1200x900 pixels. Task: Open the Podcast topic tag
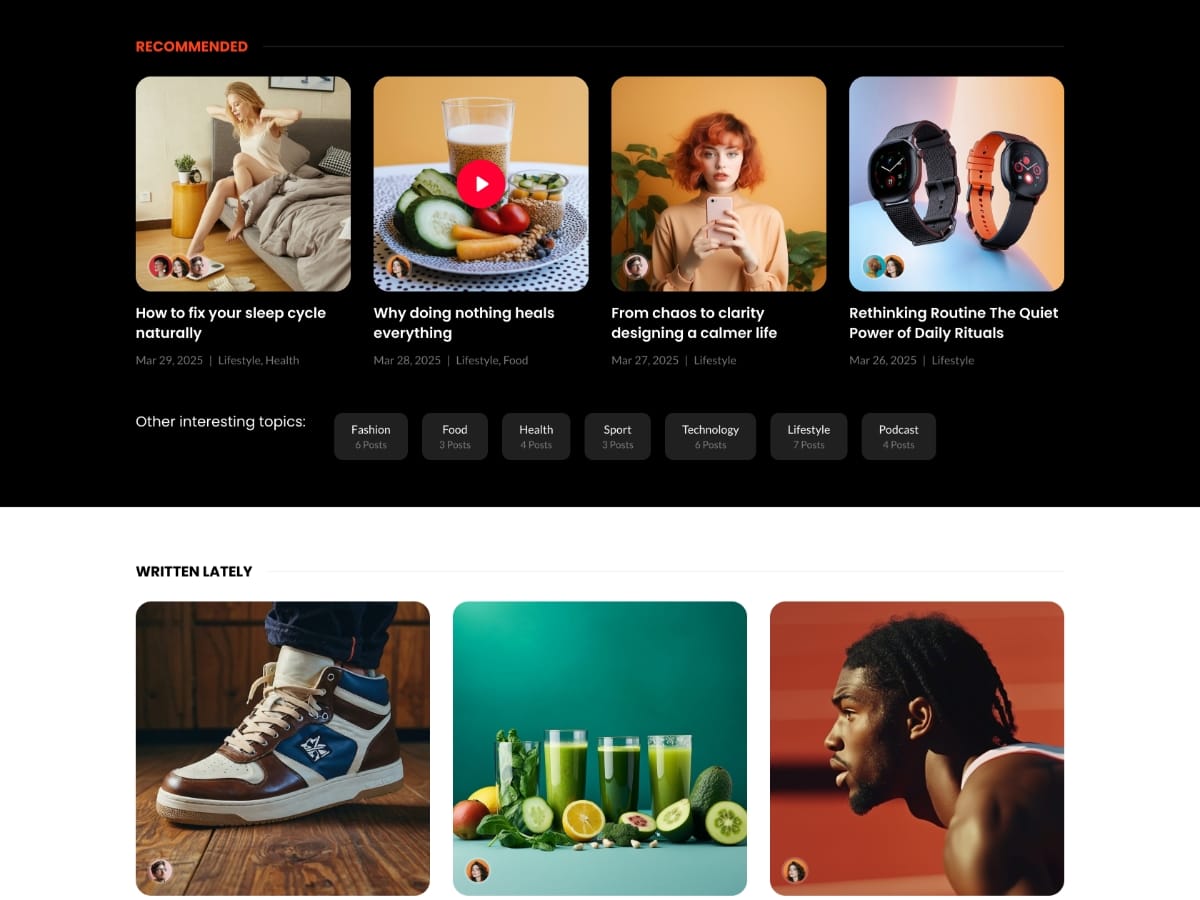pos(899,436)
